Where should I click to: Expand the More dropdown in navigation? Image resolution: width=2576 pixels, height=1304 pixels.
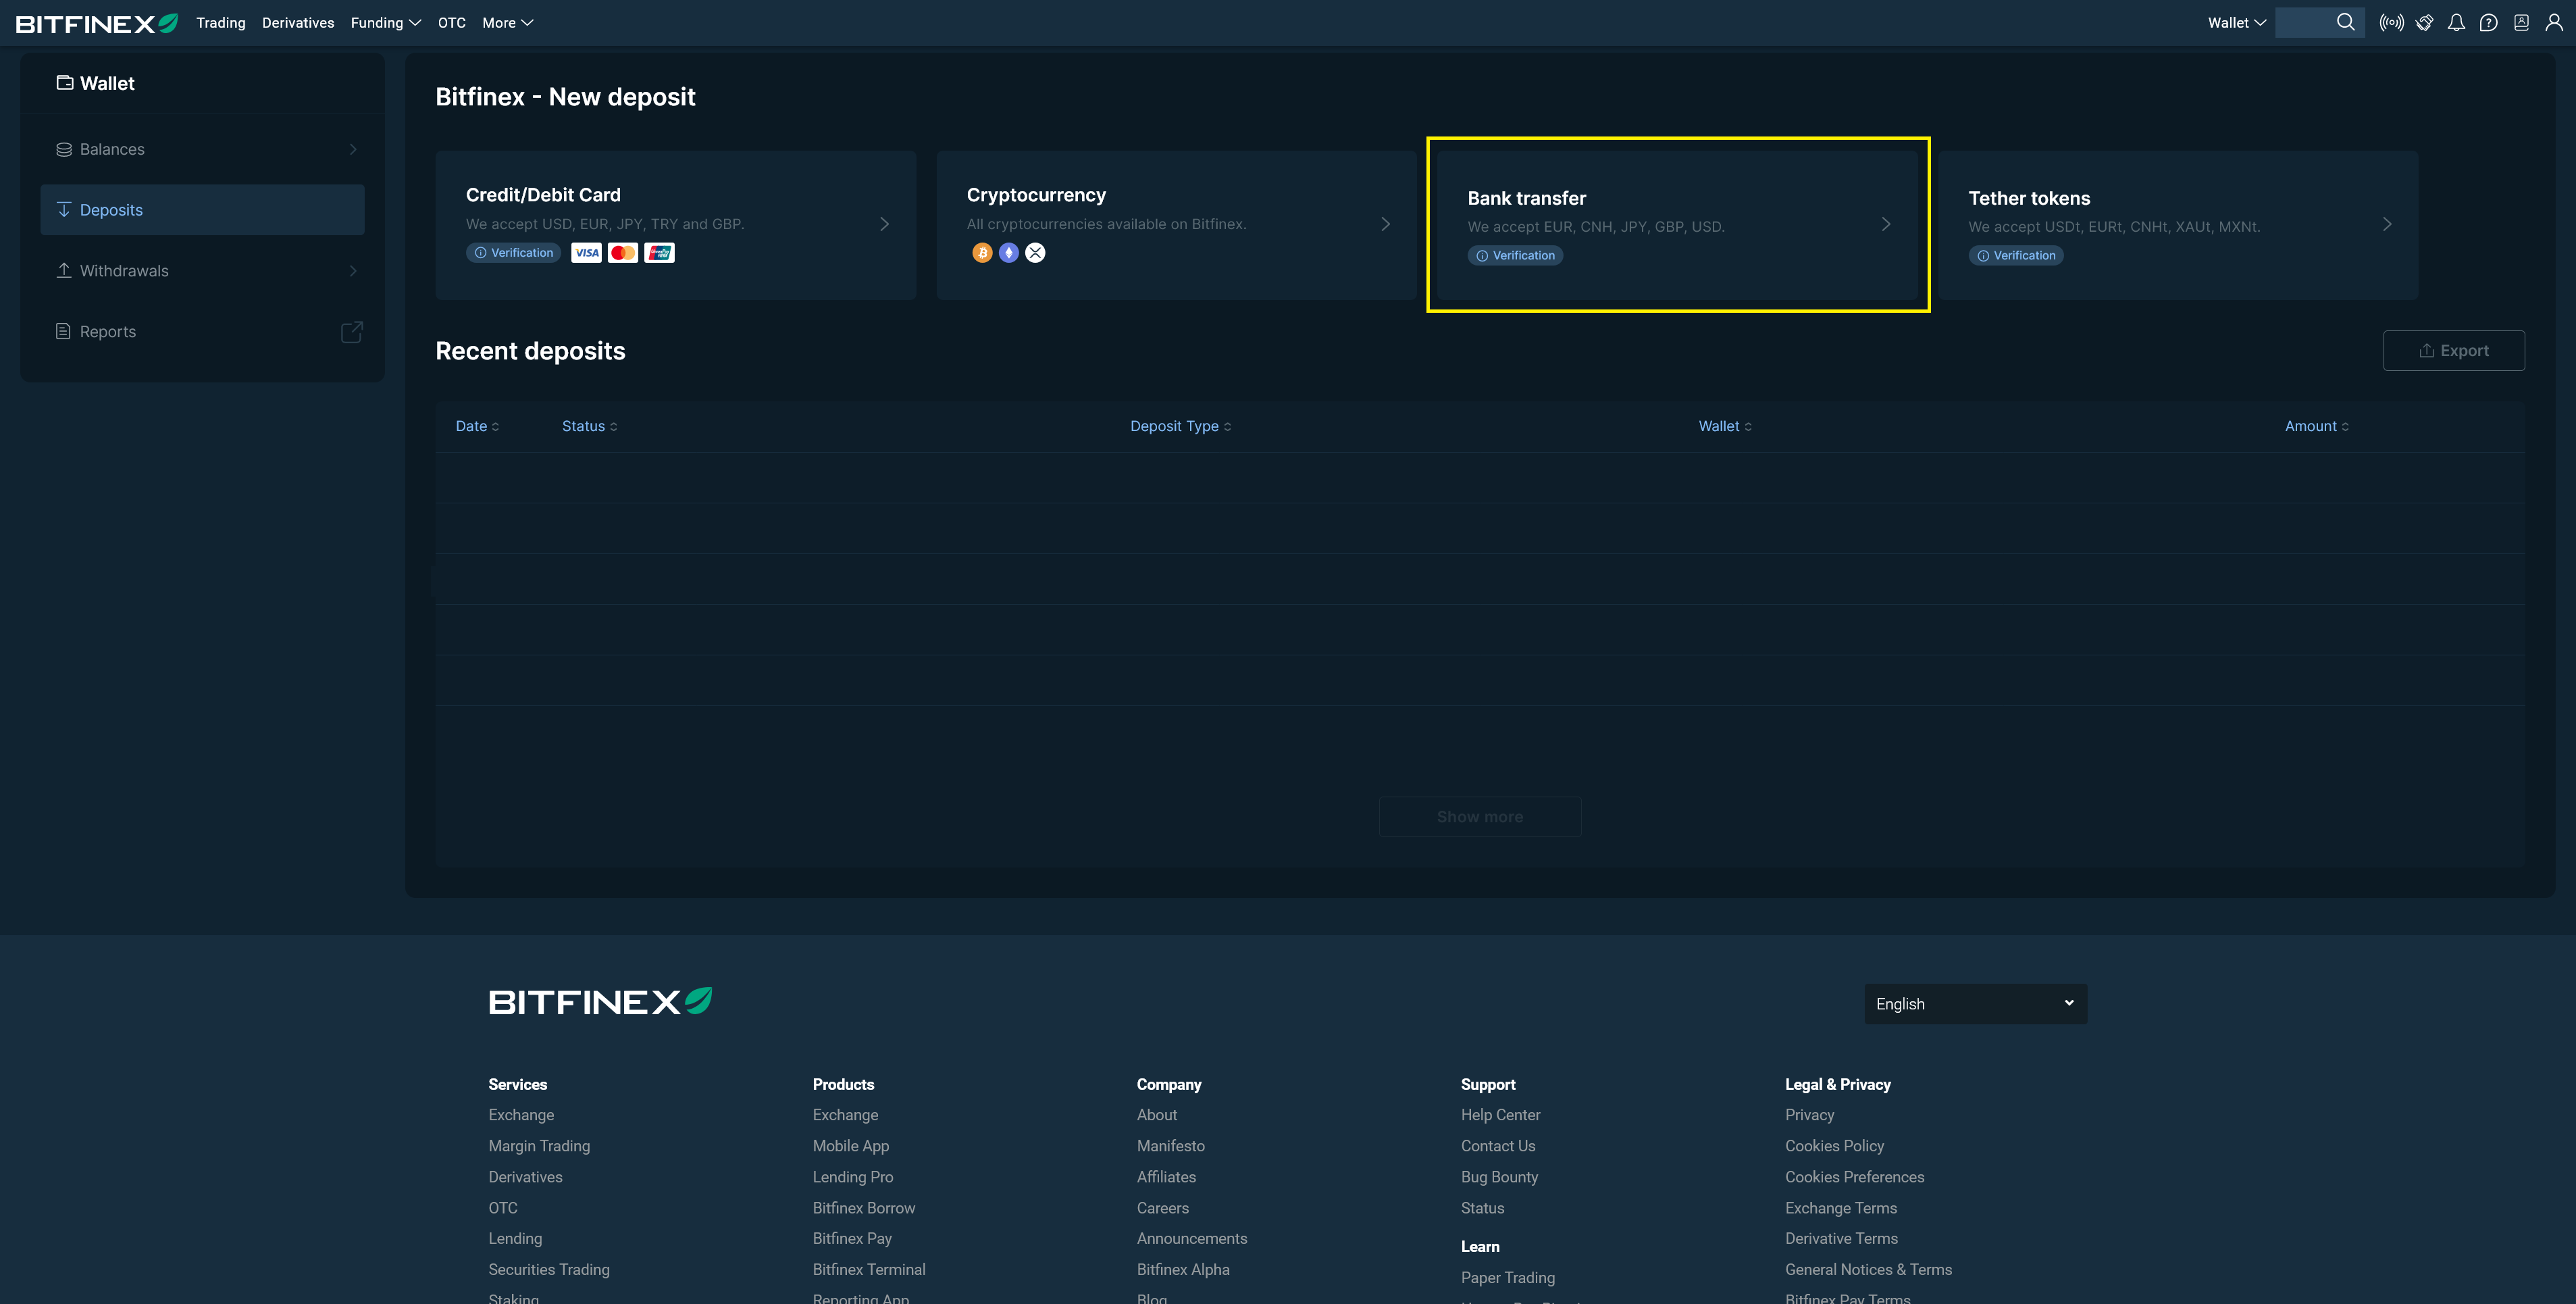pyautogui.click(x=507, y=23)
